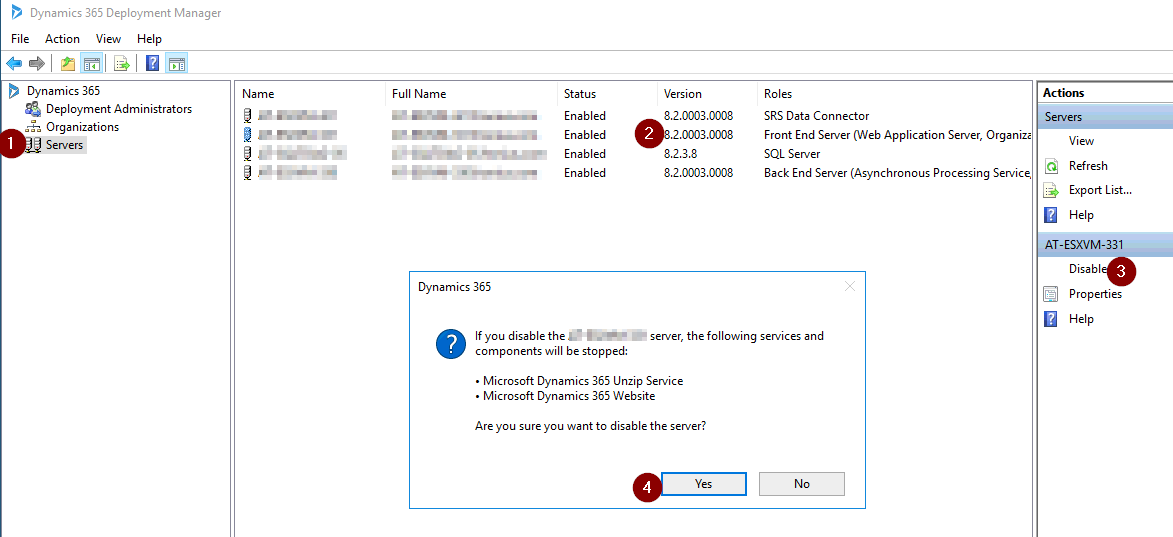Image resolution: width=1173 pixels, height=537 pixels.
Task: Click the Front End Server role text
Action: pyautogui.click(x=897, y=135)
